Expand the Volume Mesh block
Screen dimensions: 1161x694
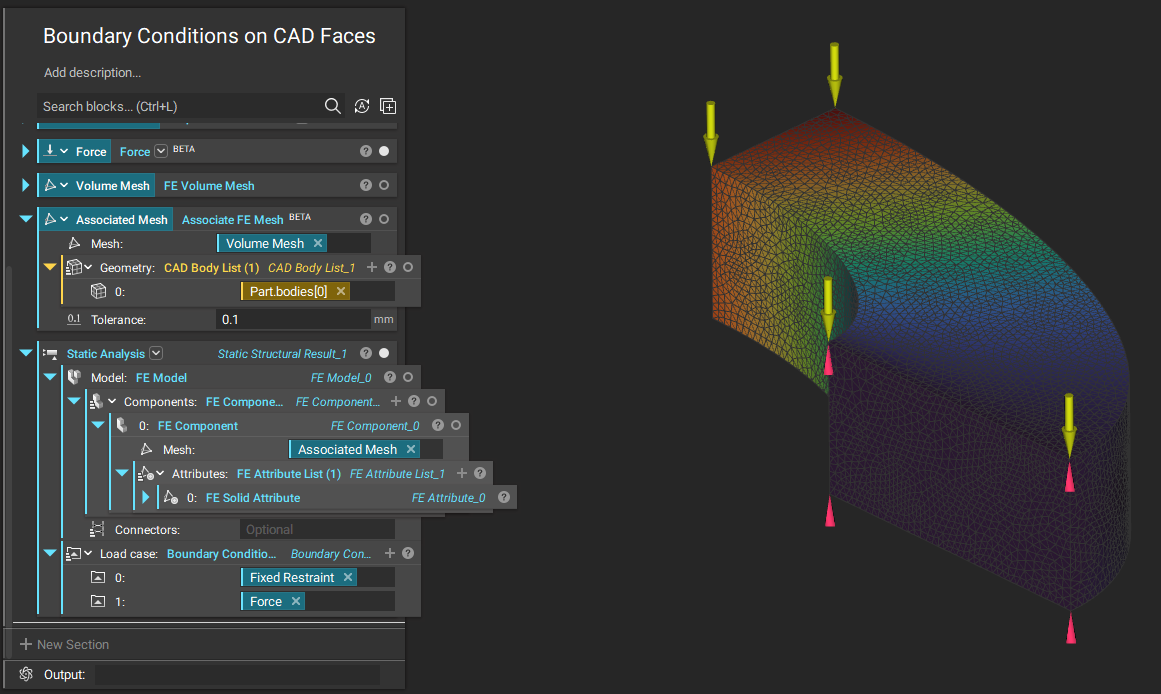25,185
